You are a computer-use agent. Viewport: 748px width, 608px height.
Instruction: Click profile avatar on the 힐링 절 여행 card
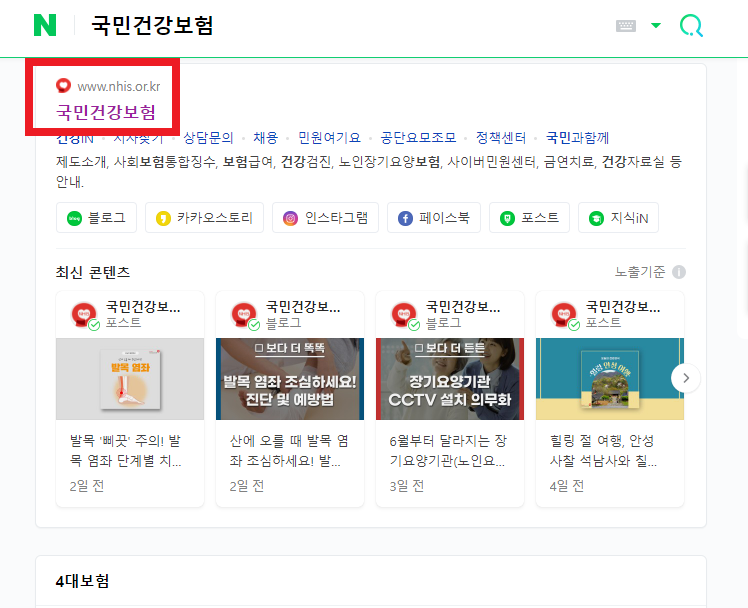click(564, 315)
